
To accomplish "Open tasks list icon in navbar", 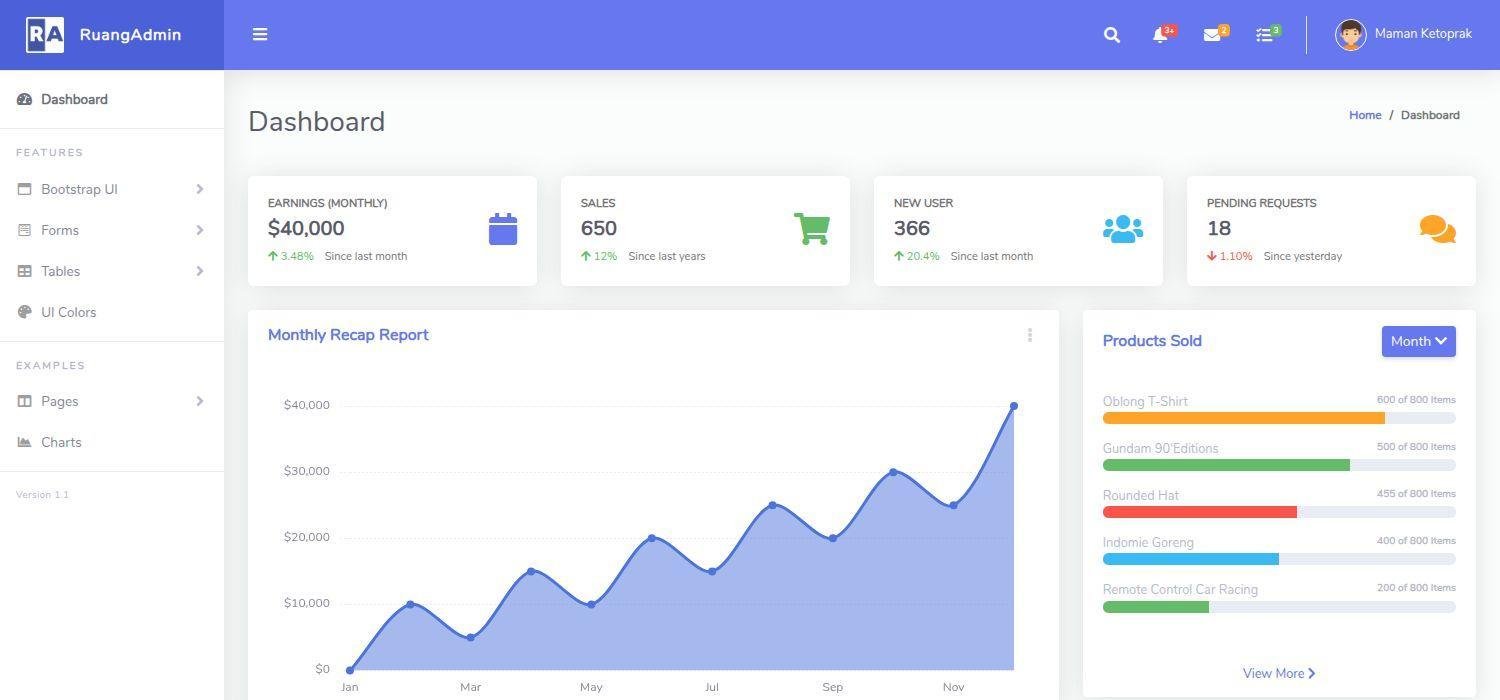I will click(x=1264, y=35).
